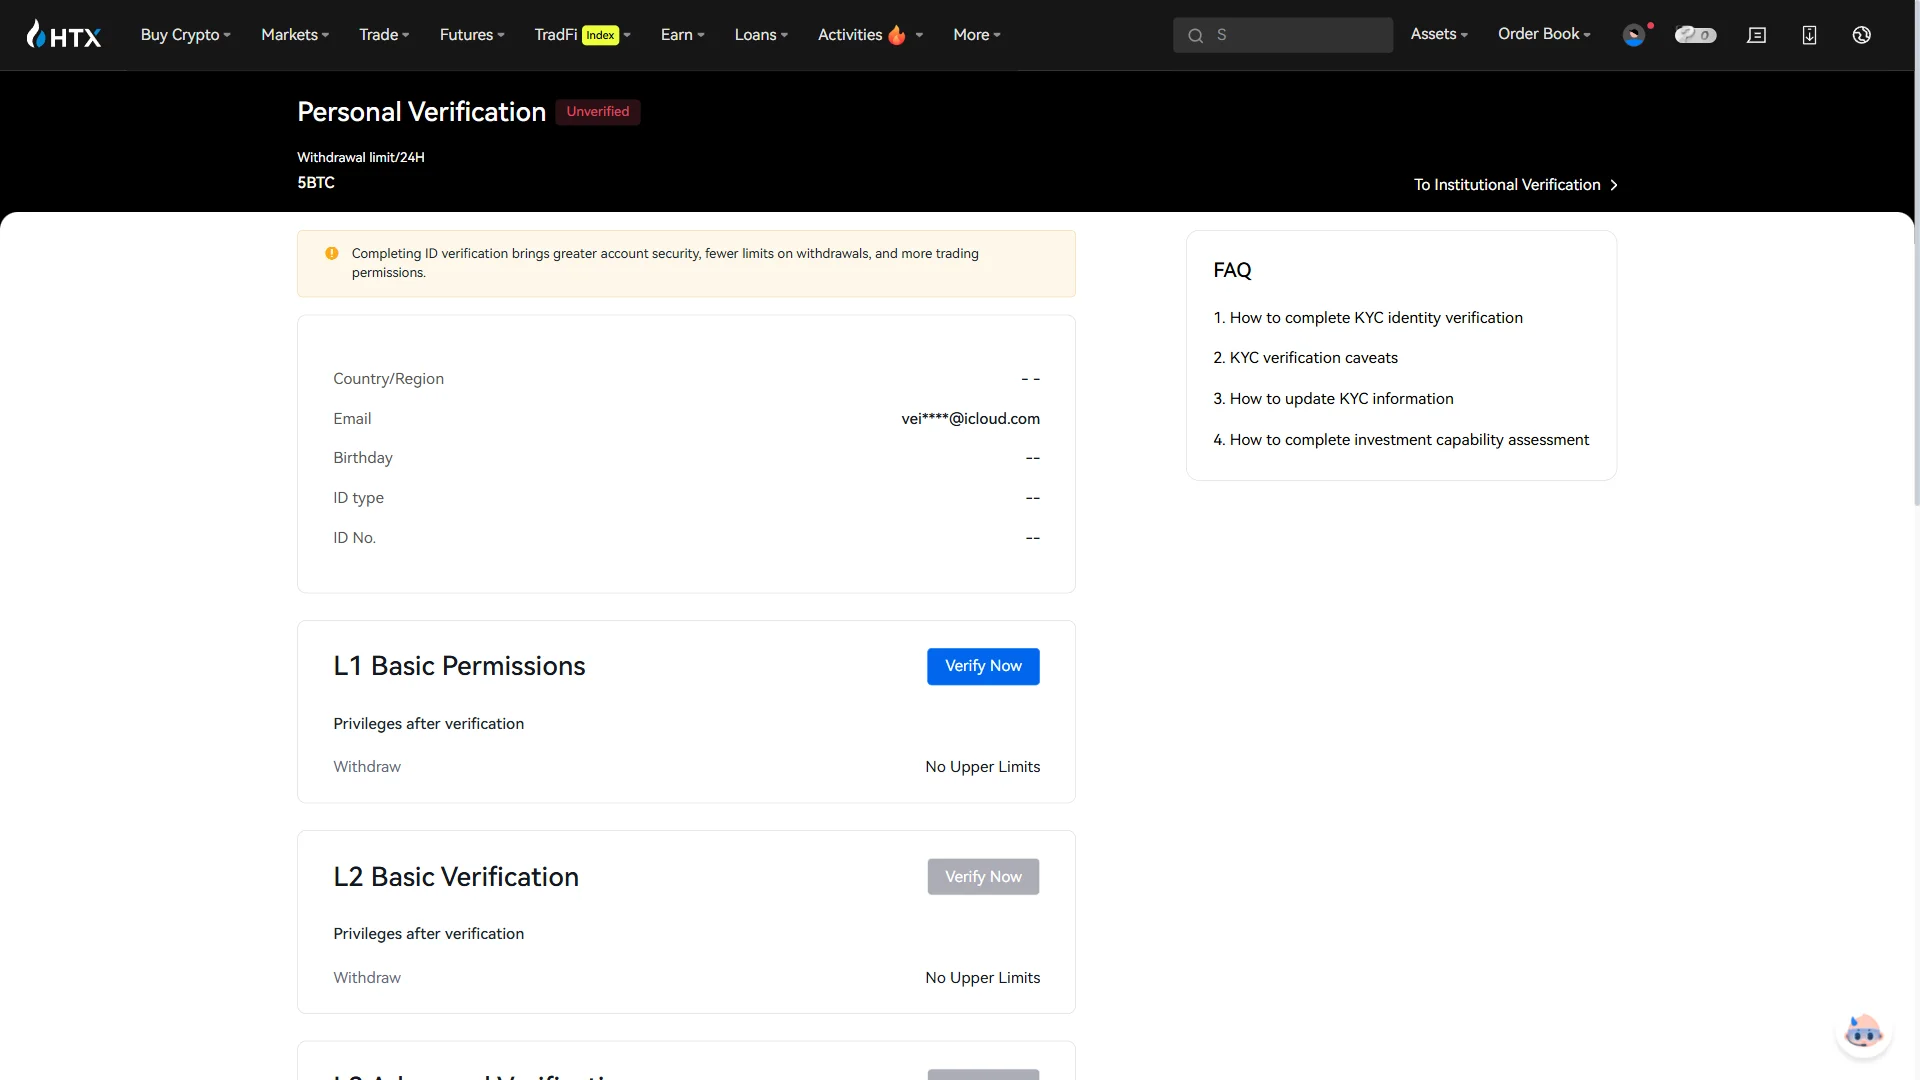Click Verify Now for L1 Basic Permissions
The height and width of the screenshot is (1080, 1920).
(983, 666)
